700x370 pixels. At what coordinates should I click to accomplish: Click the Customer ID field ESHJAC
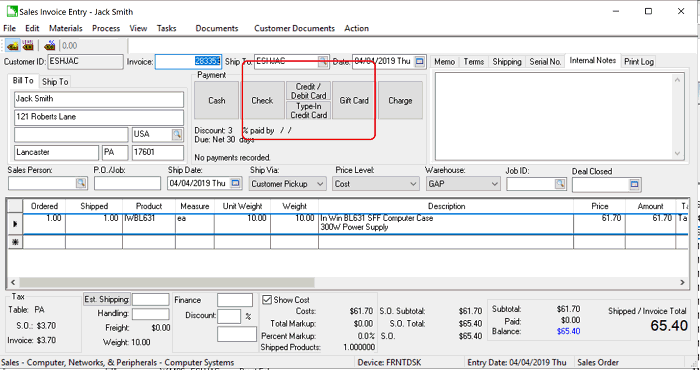coord(85,62)
